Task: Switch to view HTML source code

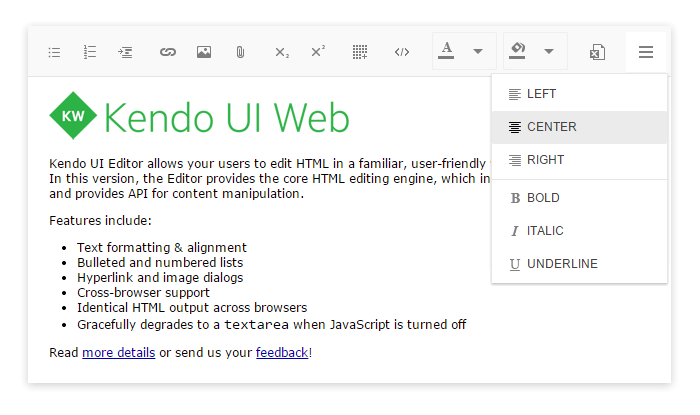Action: (x=402, y=52)
